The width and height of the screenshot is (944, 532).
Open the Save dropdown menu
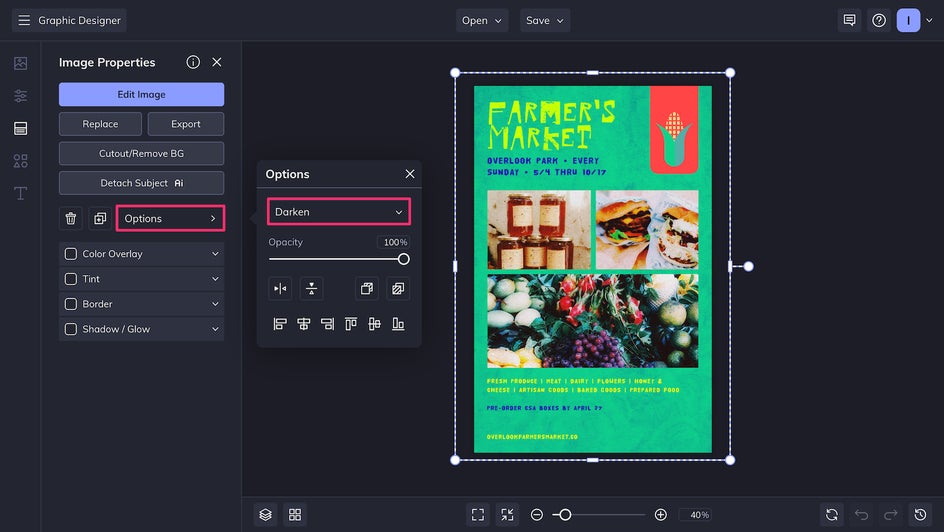click(545, 20)
